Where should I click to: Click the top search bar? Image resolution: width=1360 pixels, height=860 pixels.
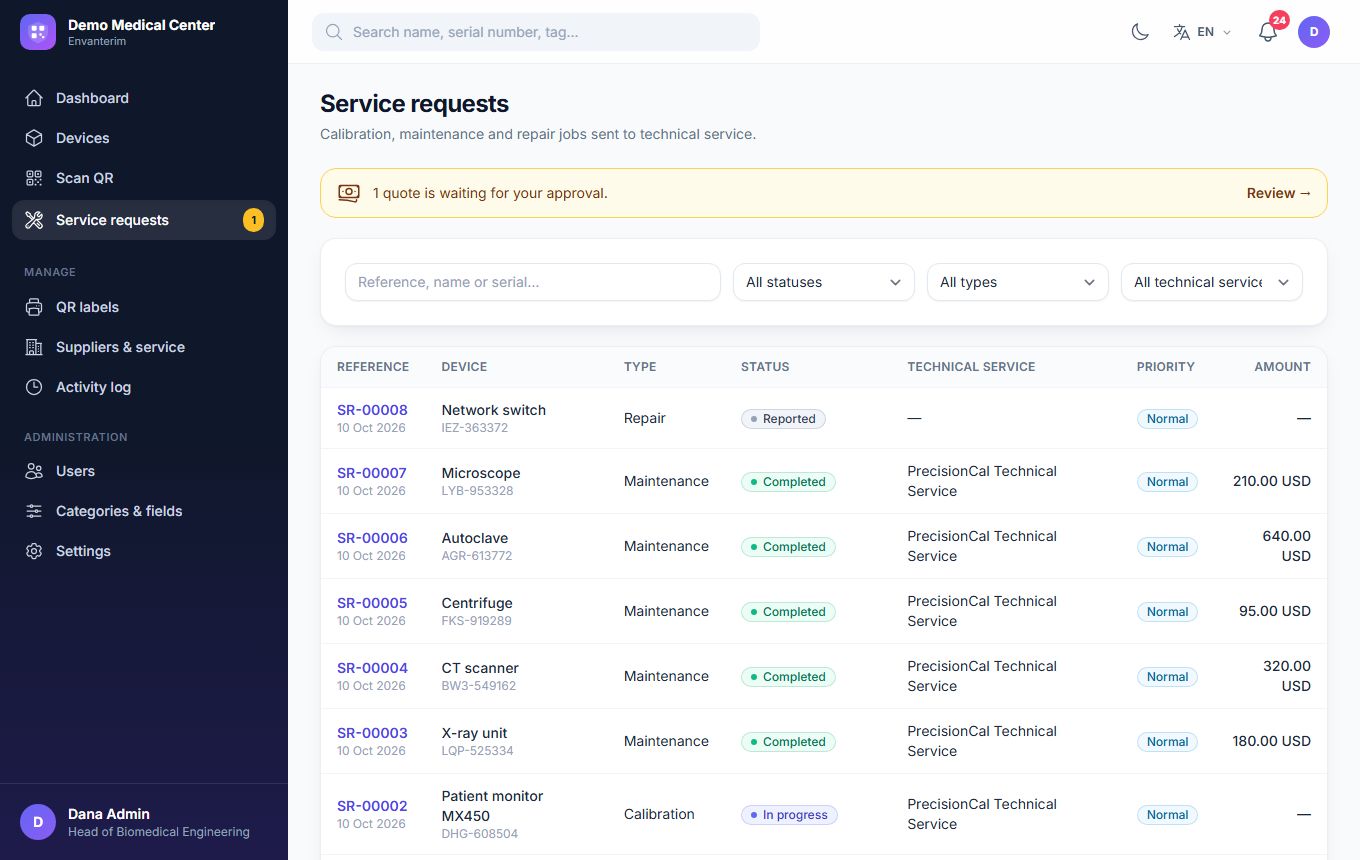click(536, 32)
